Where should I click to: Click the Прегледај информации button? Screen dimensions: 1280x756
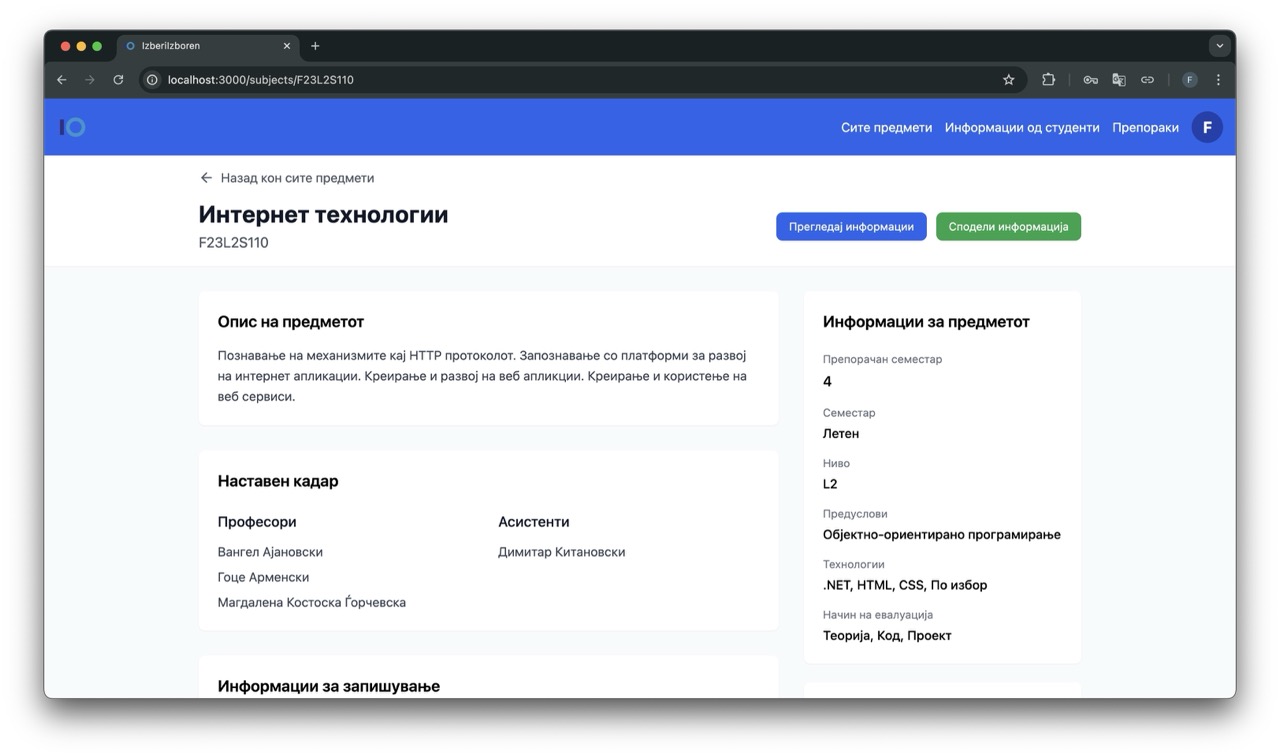point(851,227)
